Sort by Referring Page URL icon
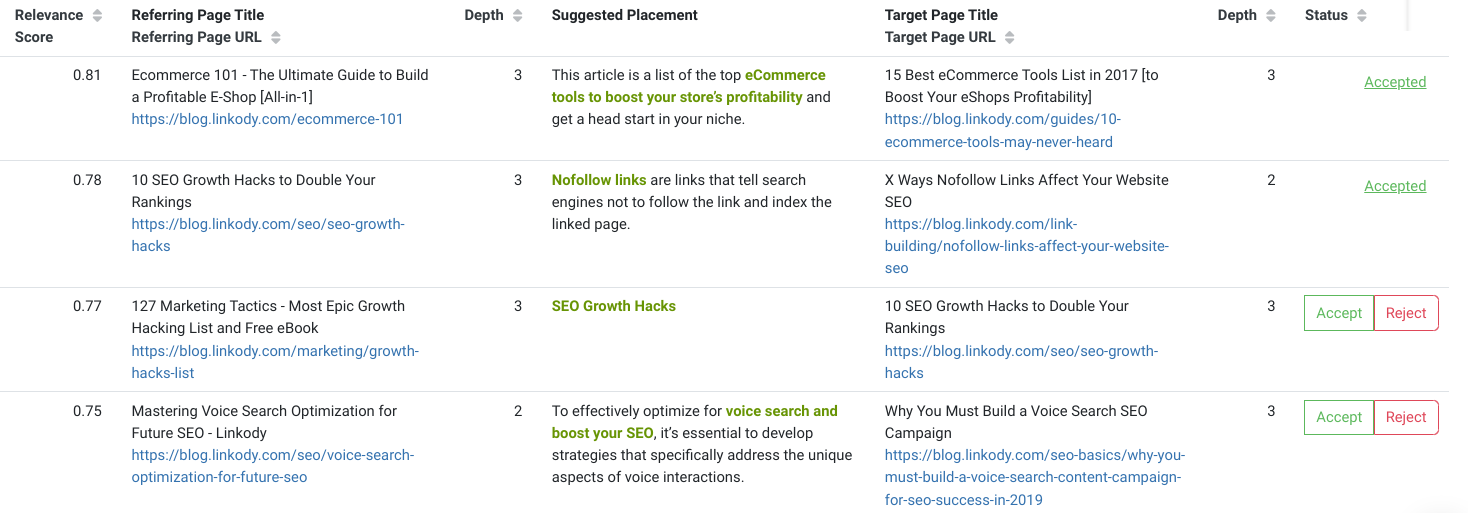 [x=276, y=38]
